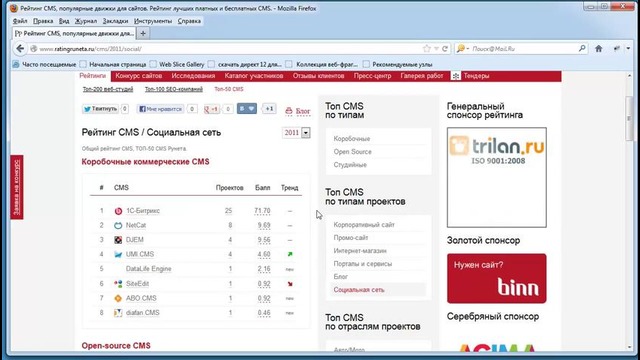Open the DataLife Engine link

(x=149, y=269)
